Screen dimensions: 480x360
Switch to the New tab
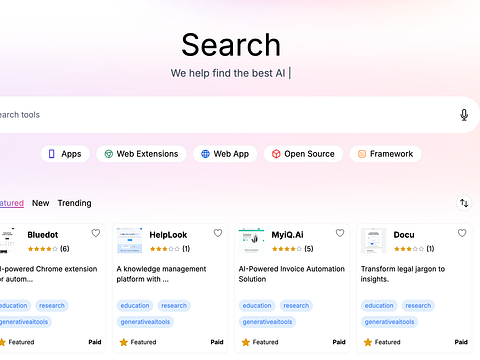pyautogui.click(x=41, y=203)
